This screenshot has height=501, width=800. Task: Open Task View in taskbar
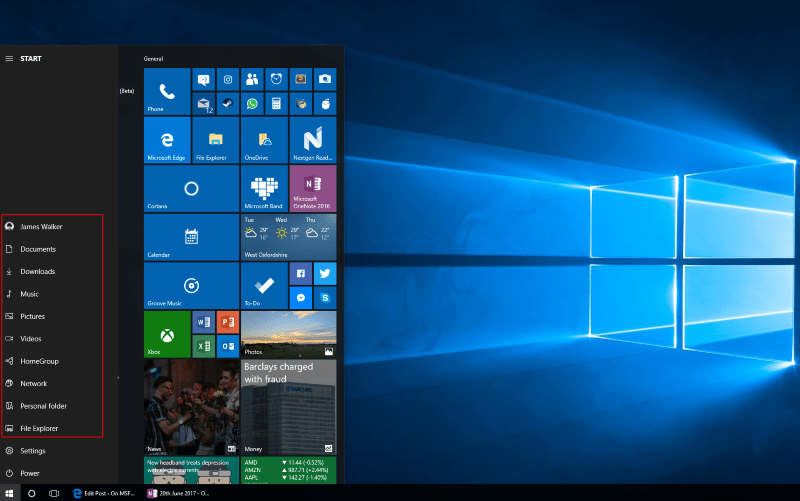[x=54, y=493]
